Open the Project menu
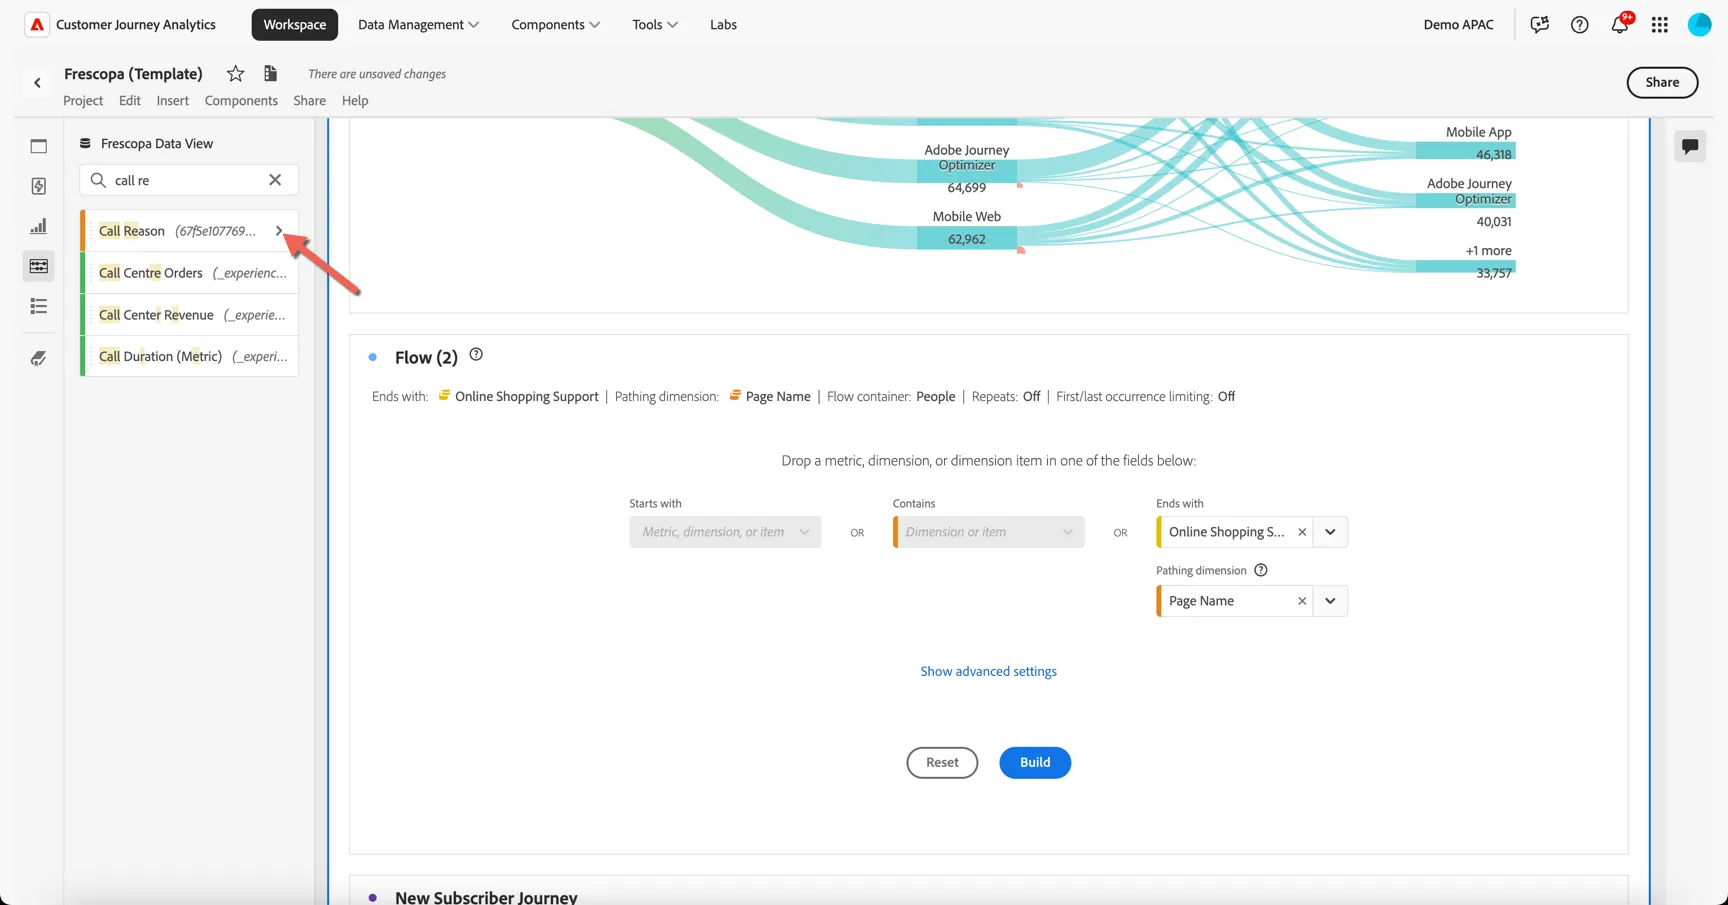 tap(83, 101)
